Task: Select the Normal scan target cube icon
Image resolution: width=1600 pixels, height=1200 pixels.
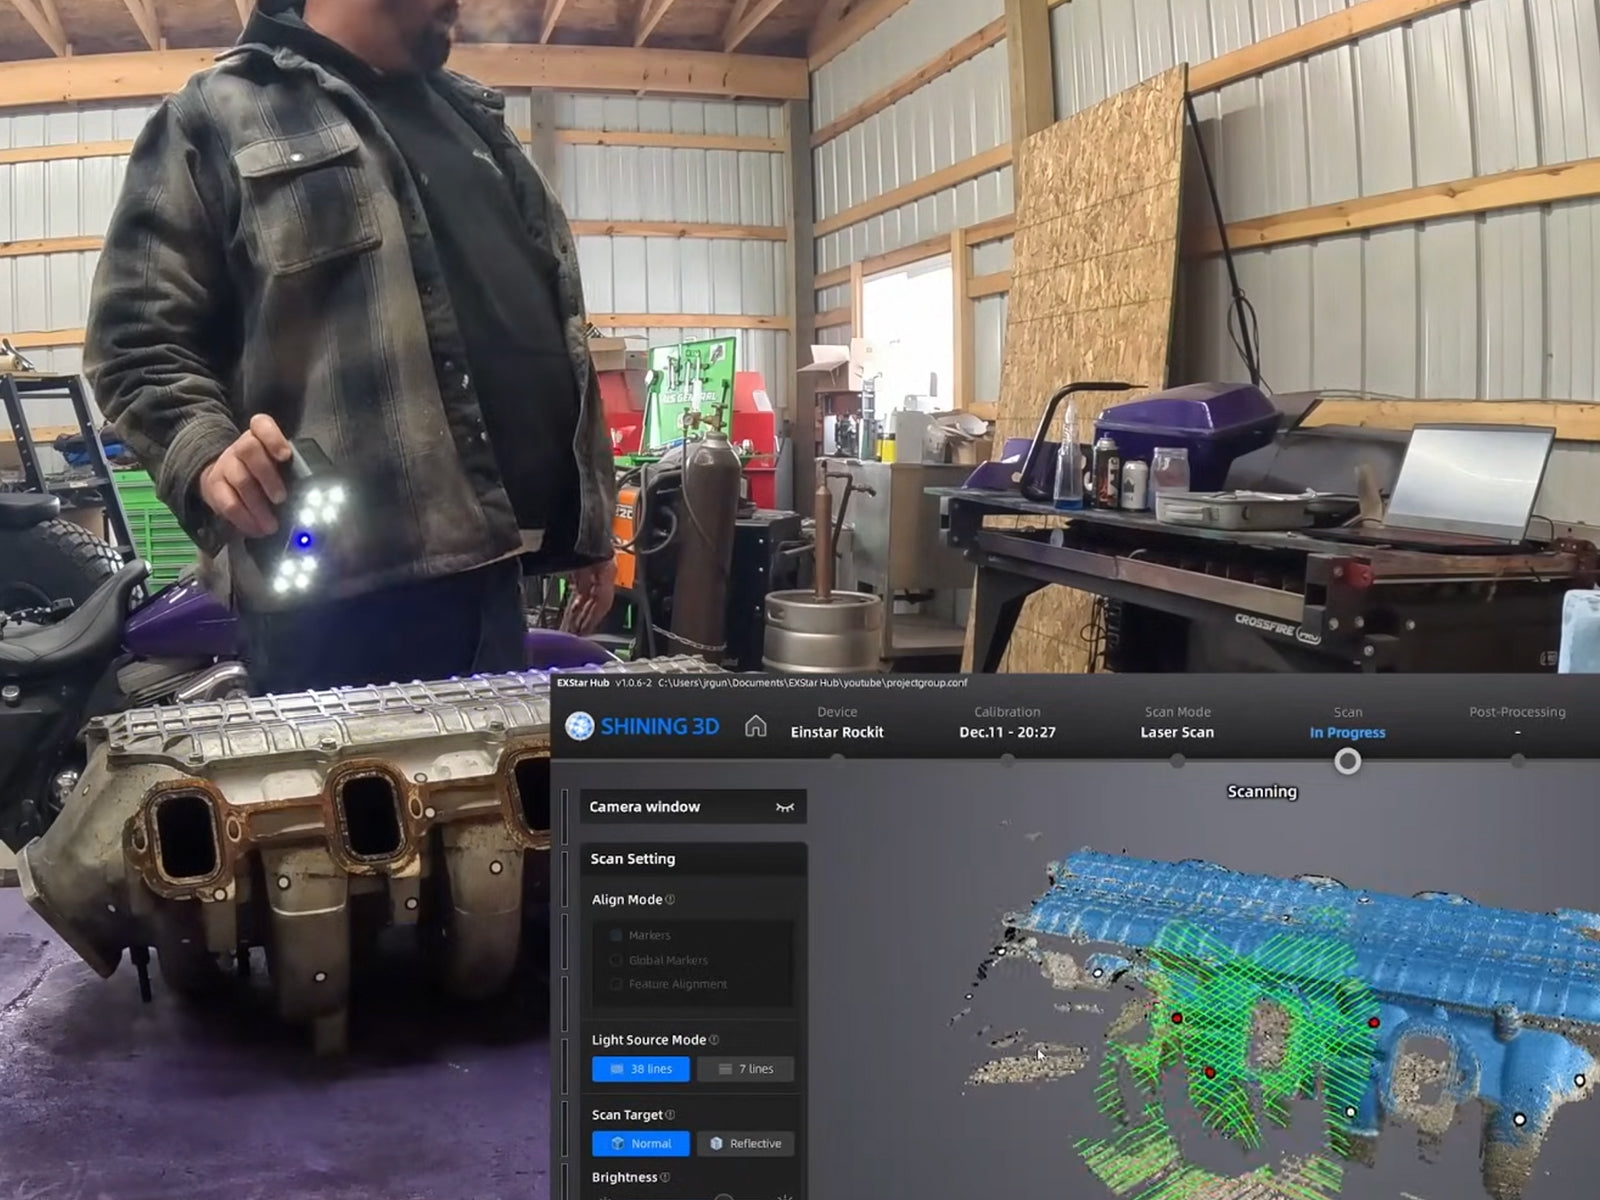Action: coord(617,1143)
